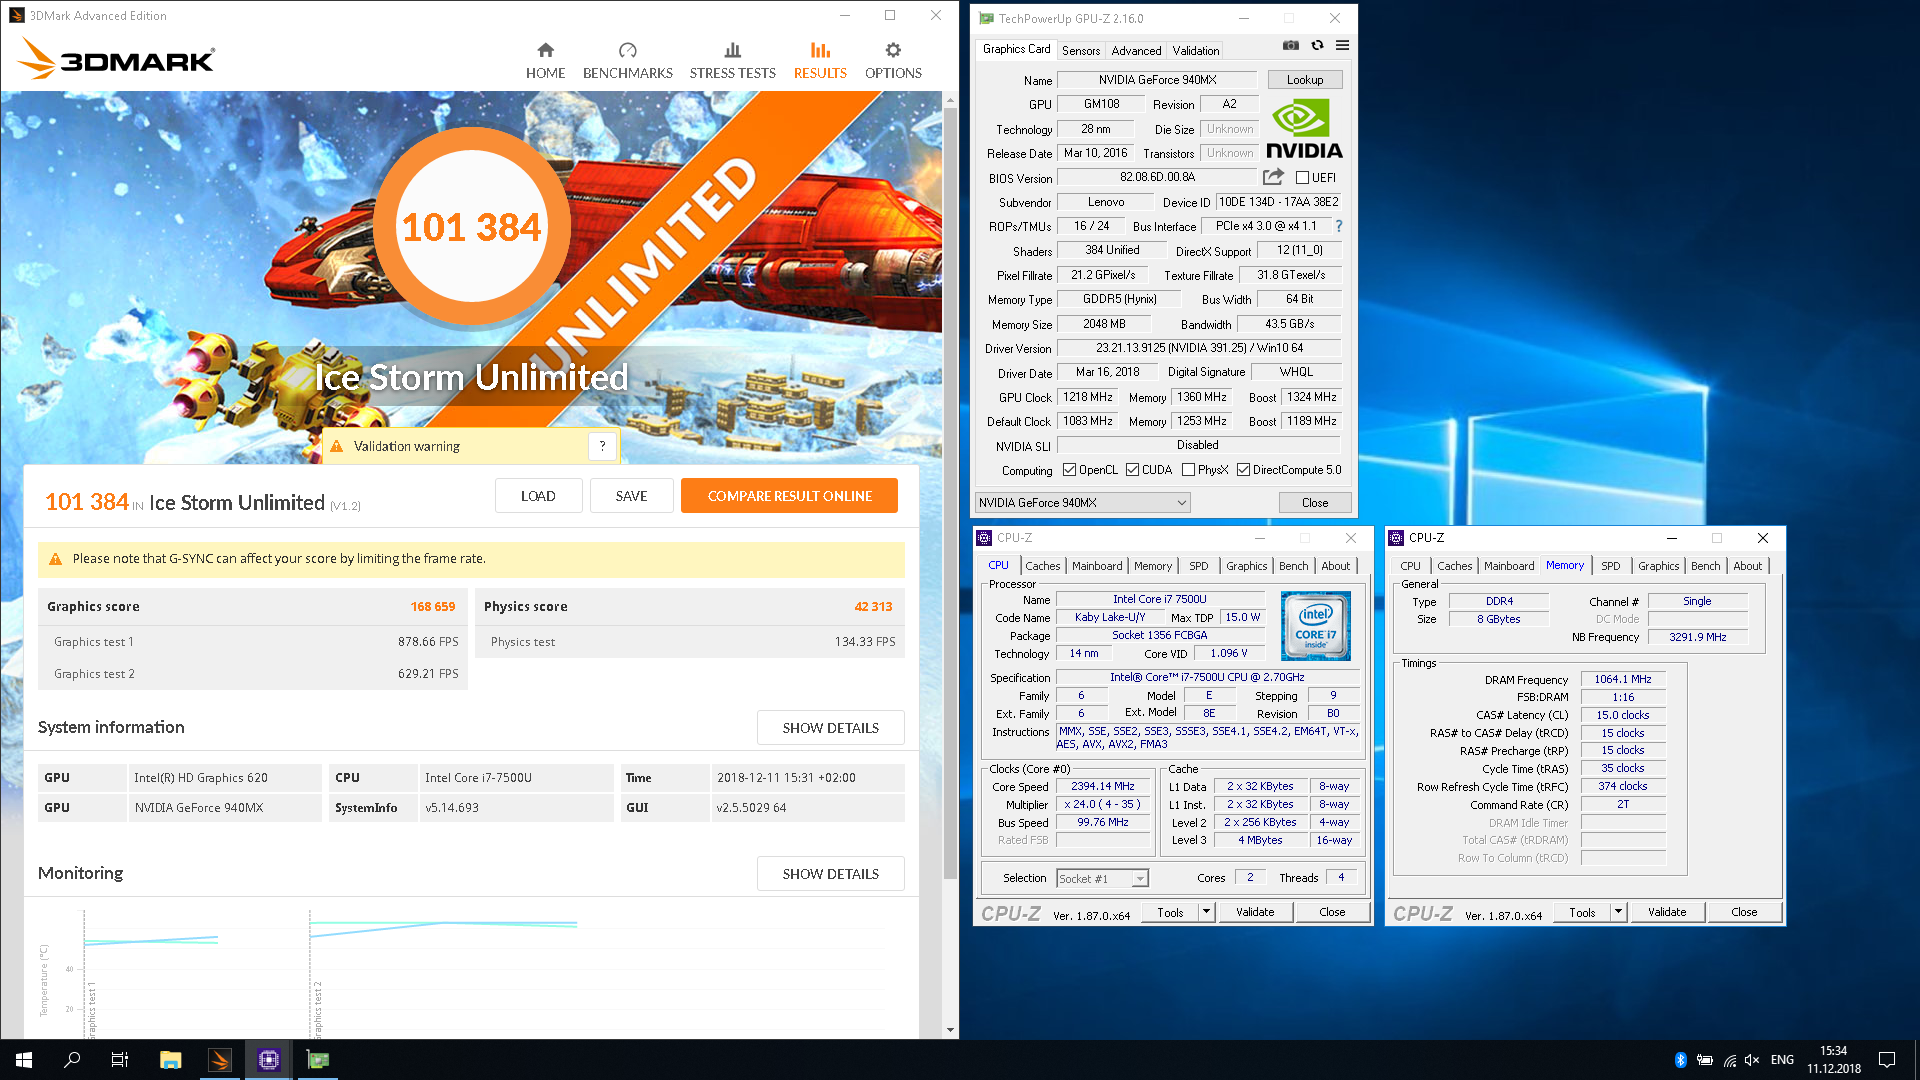Open Tools dropdown arrow in CPU-Z CPU window
Image resolution: width=1920 pixels, height=1080 pixels.
pyautogui.click(x=1206, y=912)
